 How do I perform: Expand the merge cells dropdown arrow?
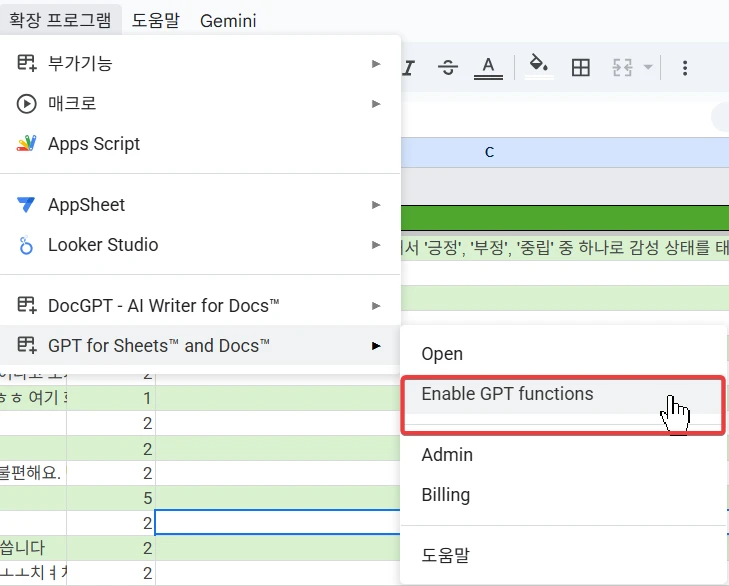click(x=648, y=68)
